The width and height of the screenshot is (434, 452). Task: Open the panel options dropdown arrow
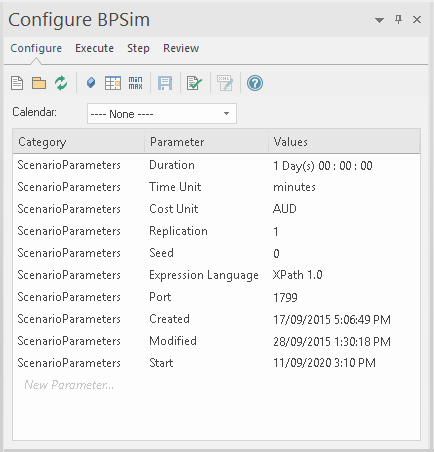379,20
